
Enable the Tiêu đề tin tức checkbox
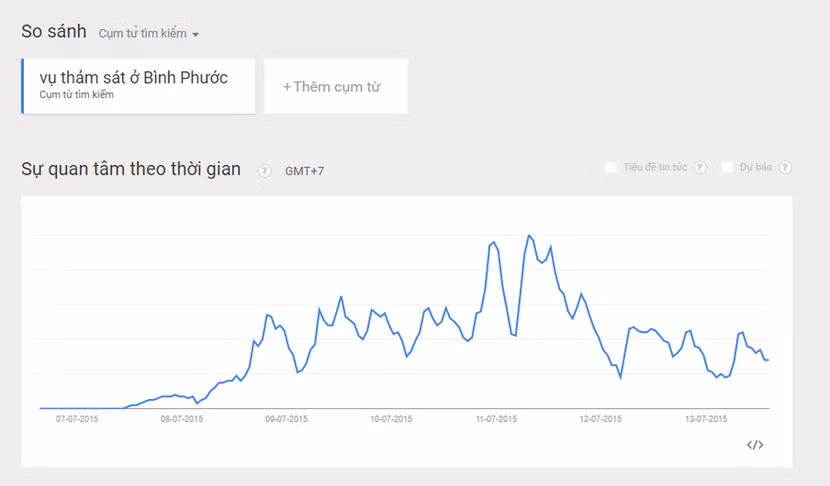coord(611,167)
